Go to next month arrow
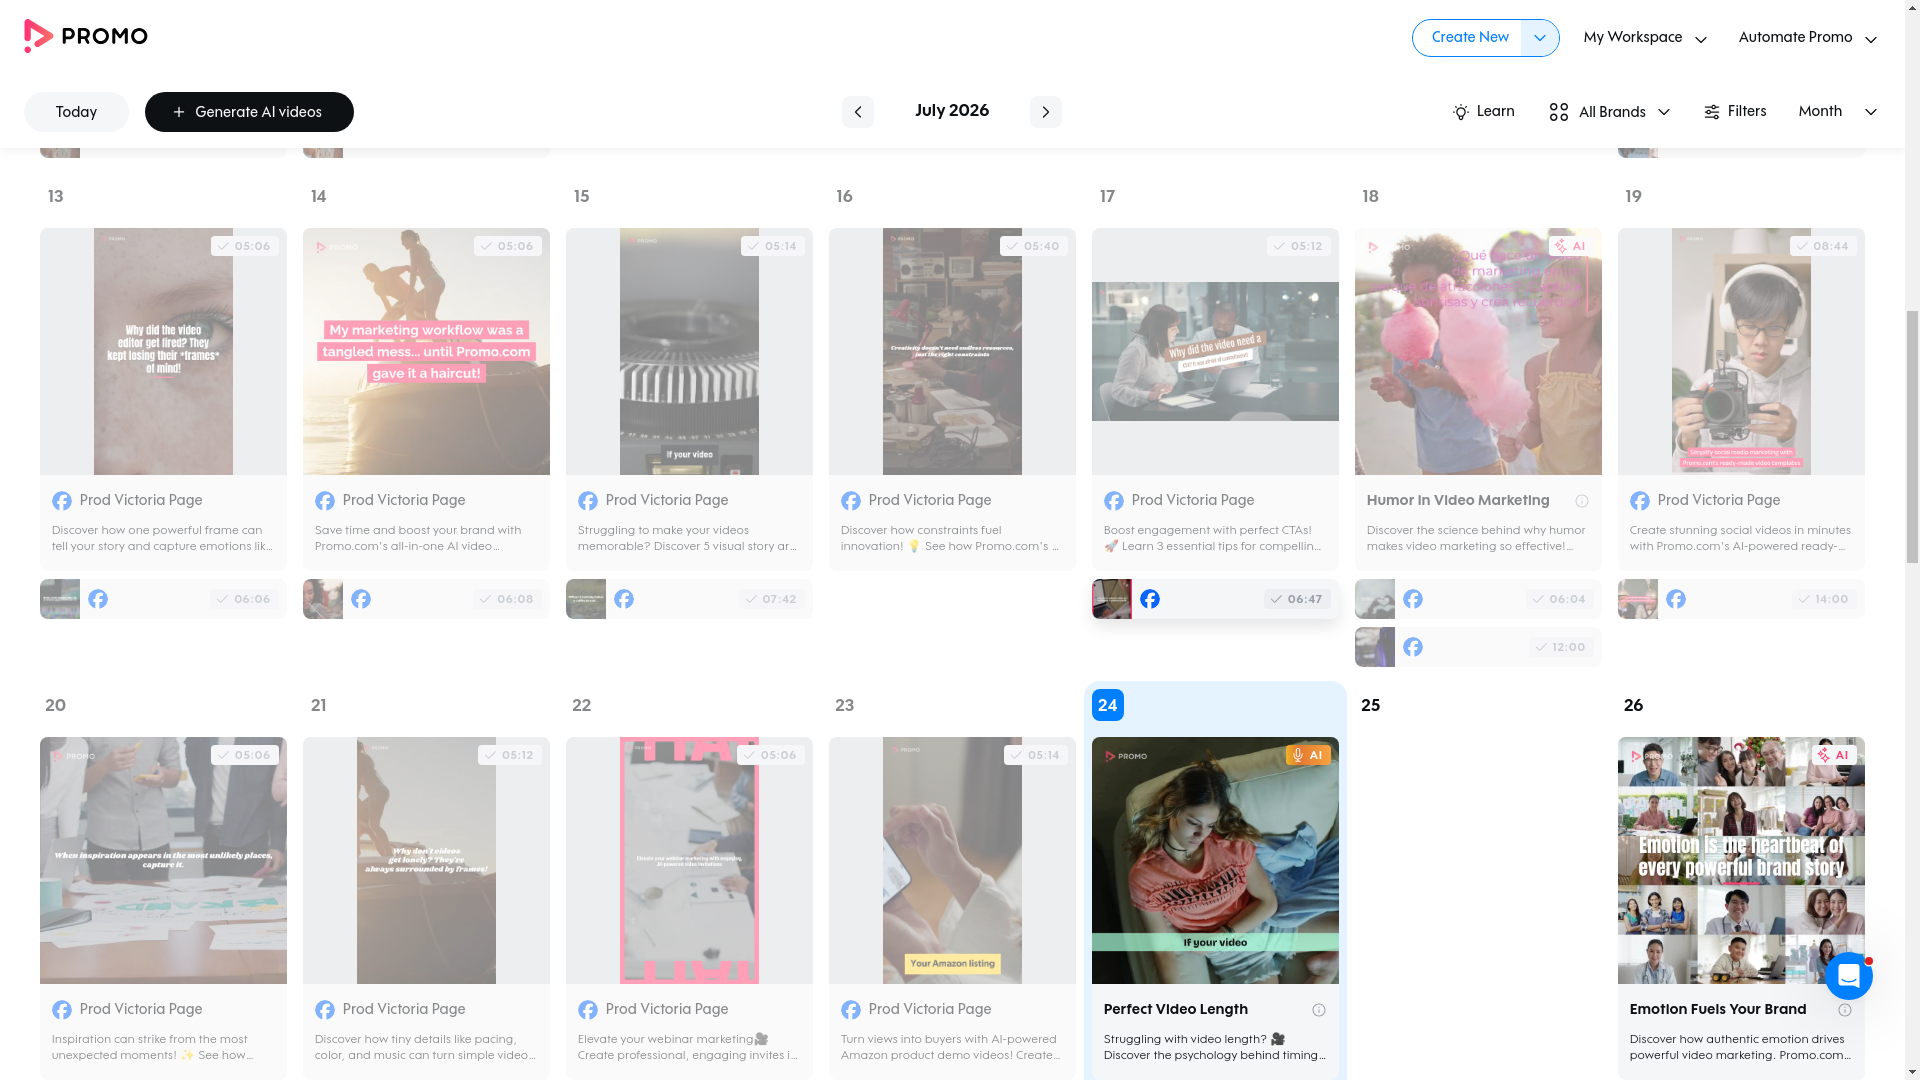The height and width of the screenshot is (1080, 1920). click(x=1045, y=112)
